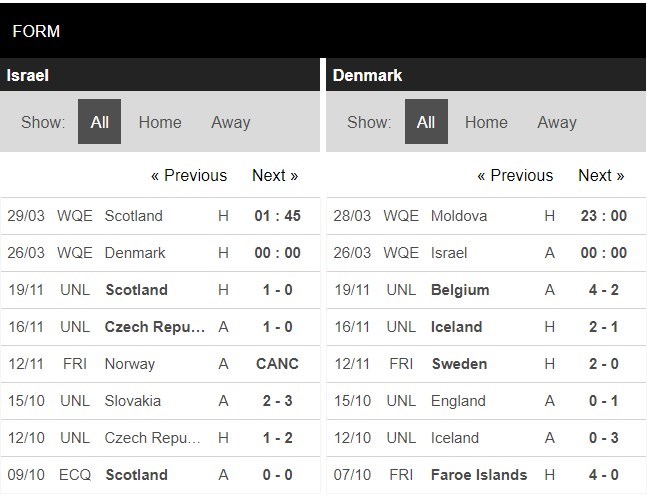
Task: Show Israel's Away matches only
Action: 230,122
